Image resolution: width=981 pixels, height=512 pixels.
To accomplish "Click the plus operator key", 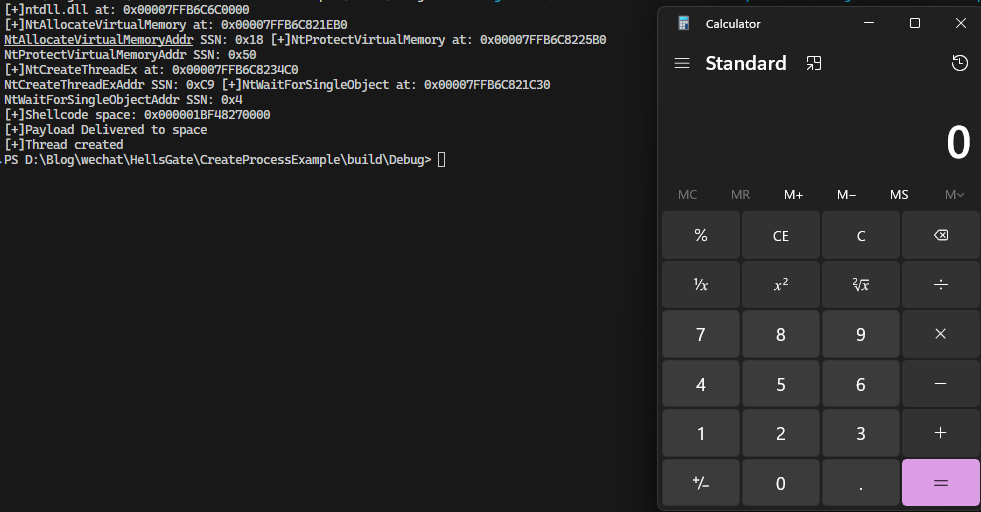I will point(940,433).
